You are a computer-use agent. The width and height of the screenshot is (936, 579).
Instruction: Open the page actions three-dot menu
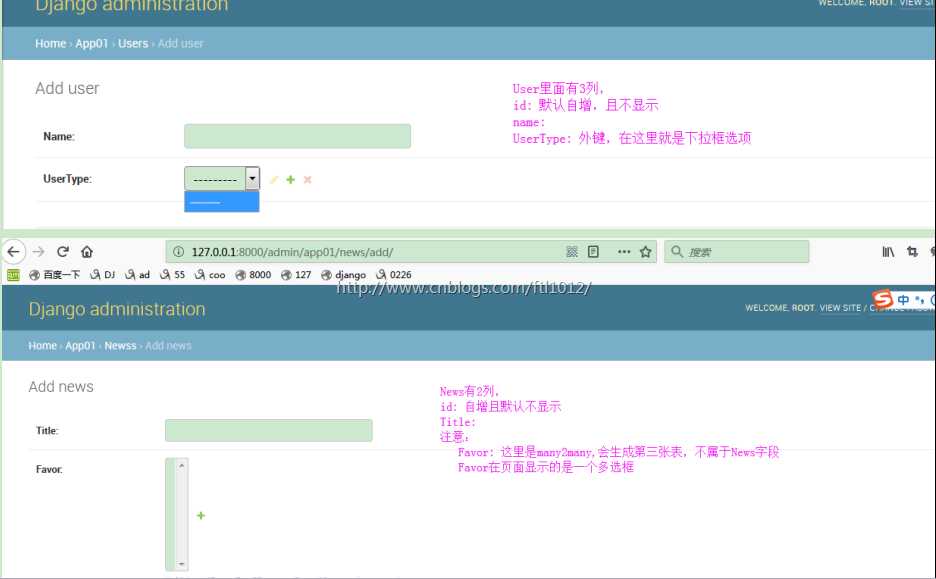click(624, 252)
